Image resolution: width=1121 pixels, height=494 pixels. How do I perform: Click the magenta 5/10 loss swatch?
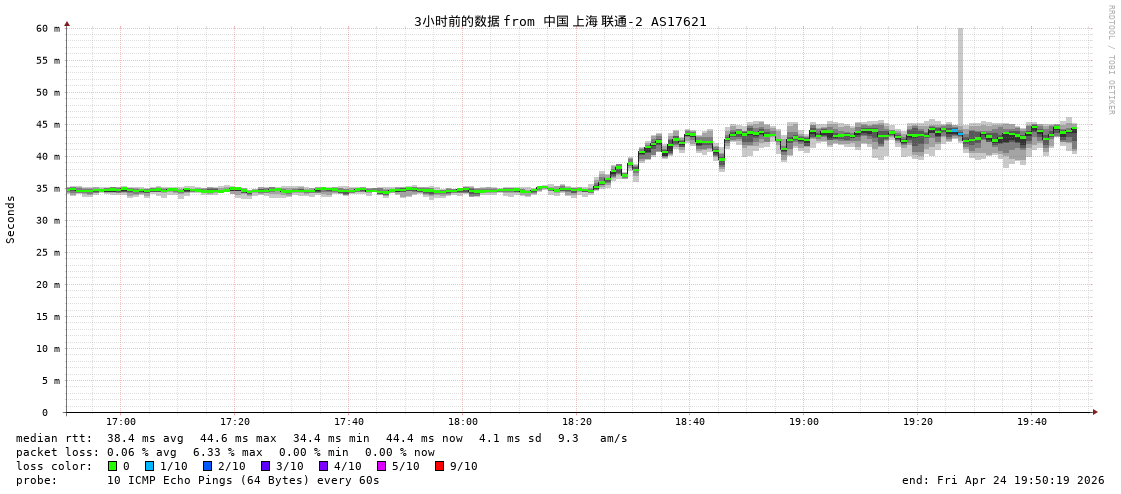tap(381, 466)
